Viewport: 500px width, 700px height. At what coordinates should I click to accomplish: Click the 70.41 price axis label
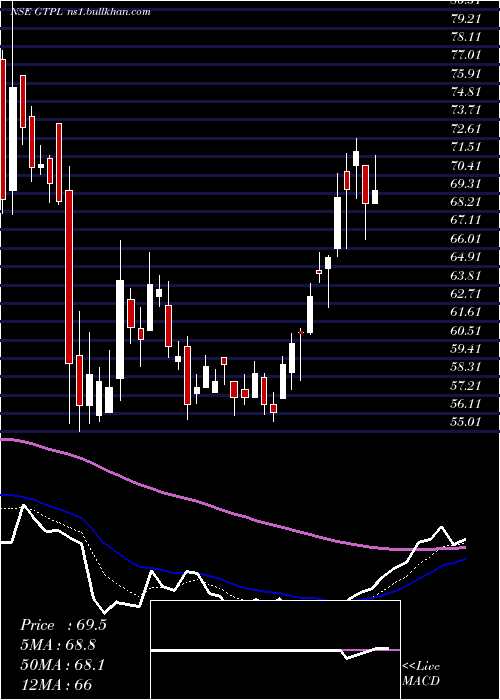click(x=466, y=165)
